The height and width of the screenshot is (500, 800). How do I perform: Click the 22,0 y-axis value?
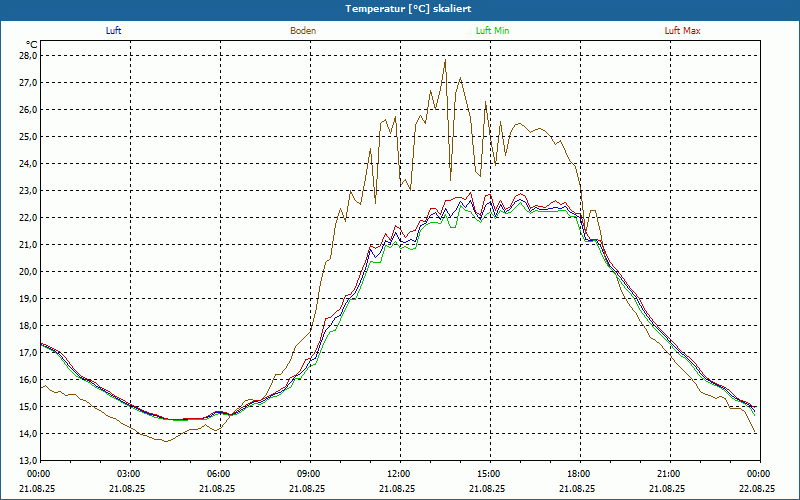pos(29,218)
